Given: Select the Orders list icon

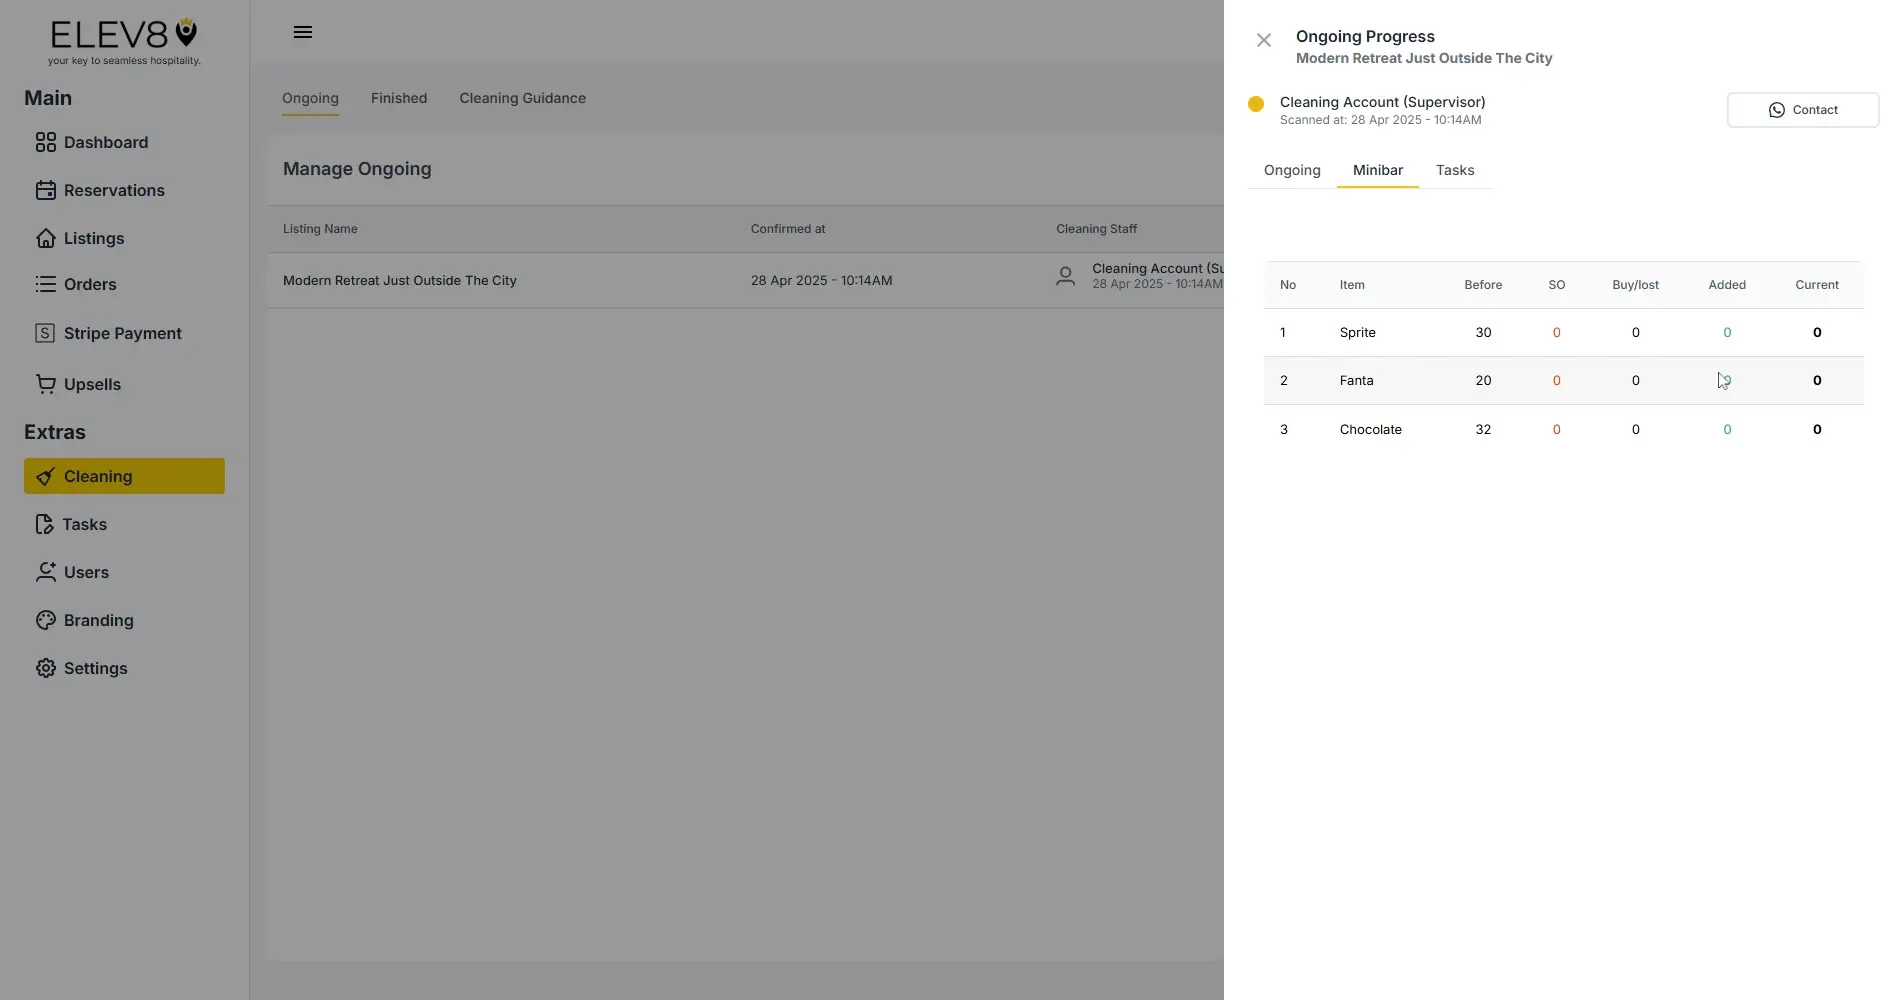Looking at the screenshot, I should pos(45,284).
